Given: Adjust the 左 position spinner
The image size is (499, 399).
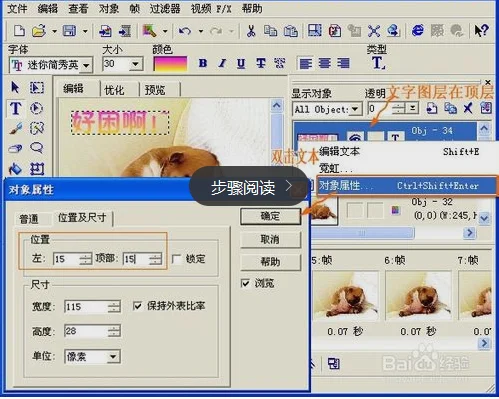Looking at the screenshot, I should click(86, 259).
